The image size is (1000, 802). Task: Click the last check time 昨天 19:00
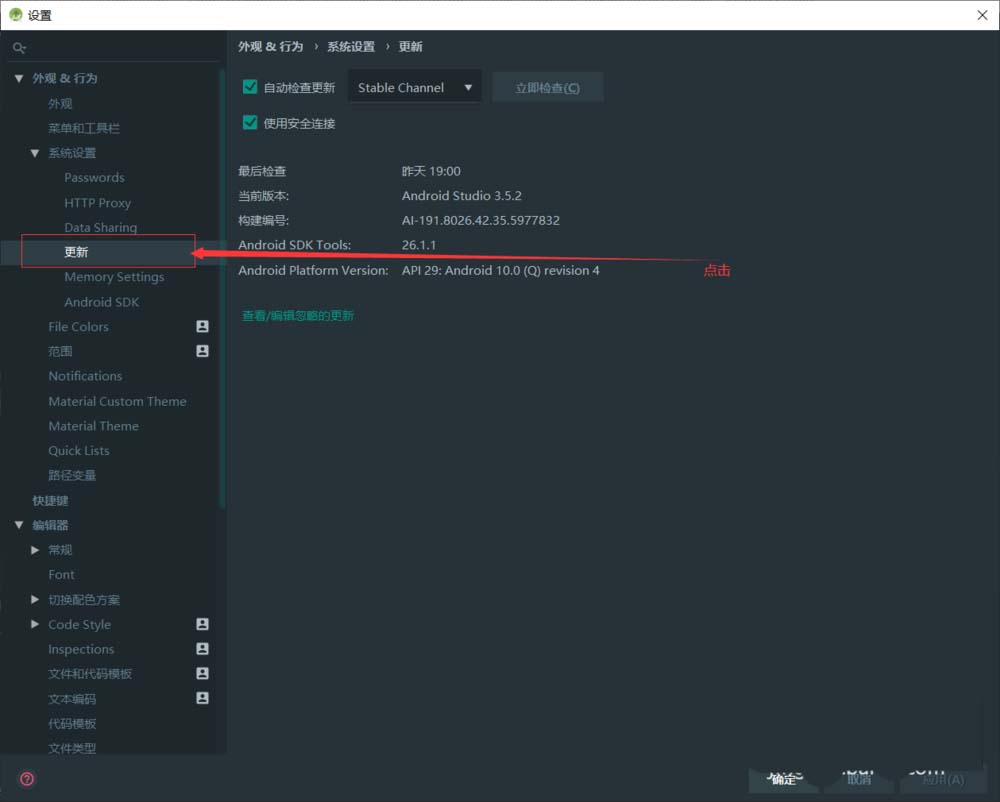click(431, 171)
